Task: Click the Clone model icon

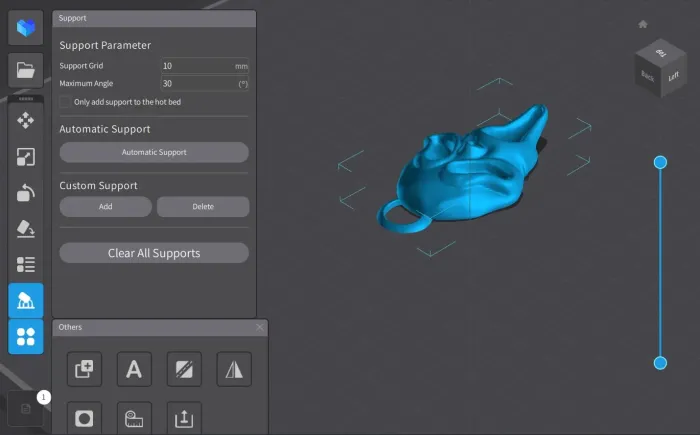Action: [84, 369]
